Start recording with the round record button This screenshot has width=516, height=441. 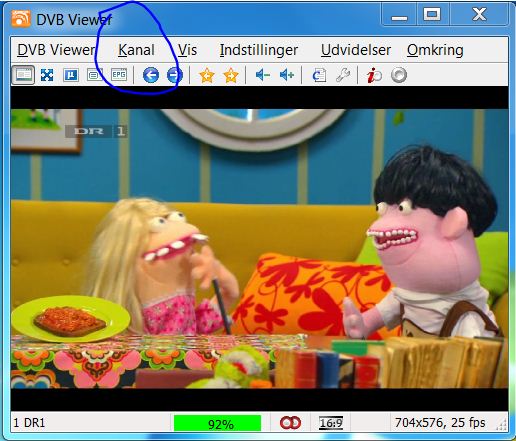coord(399,75)
